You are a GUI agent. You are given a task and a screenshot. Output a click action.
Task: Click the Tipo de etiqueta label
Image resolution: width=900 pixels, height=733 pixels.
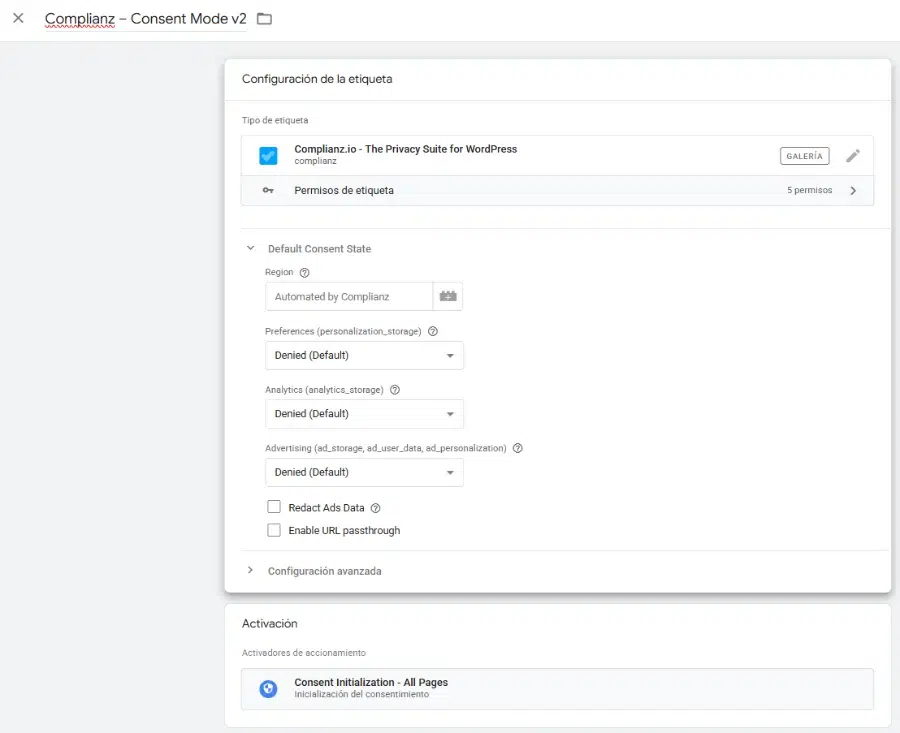(275, 121)
